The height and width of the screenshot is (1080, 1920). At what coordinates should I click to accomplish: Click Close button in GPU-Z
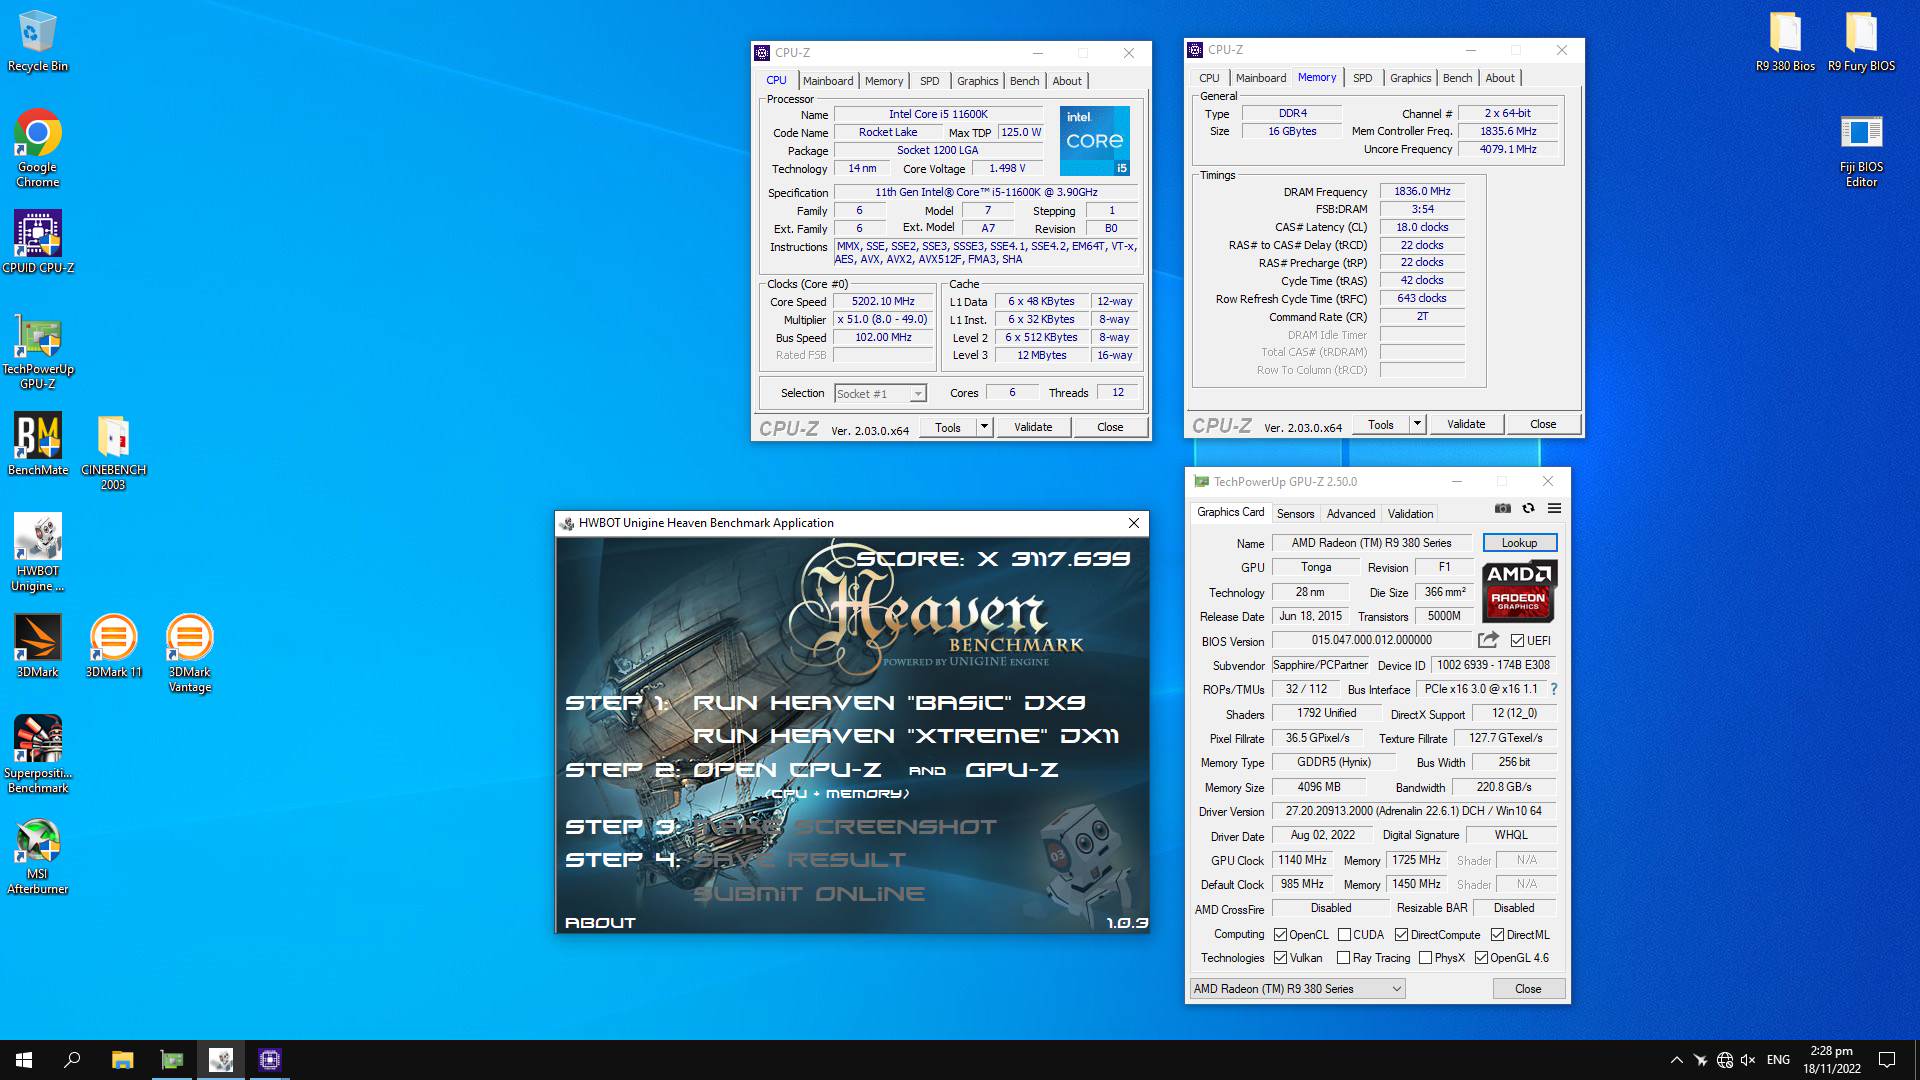coord(1528,989)
